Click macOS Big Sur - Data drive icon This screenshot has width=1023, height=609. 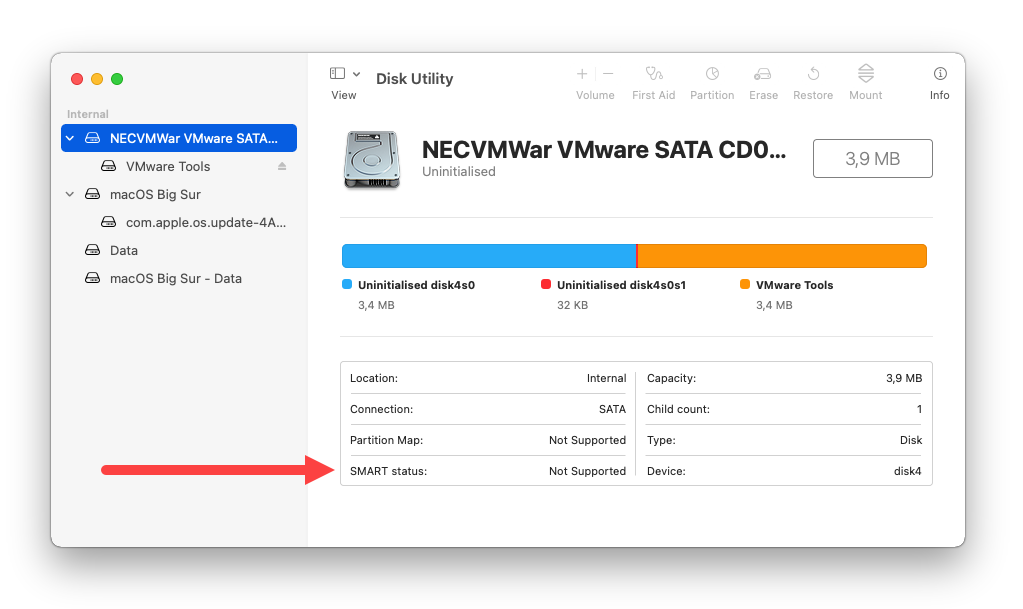93,278
